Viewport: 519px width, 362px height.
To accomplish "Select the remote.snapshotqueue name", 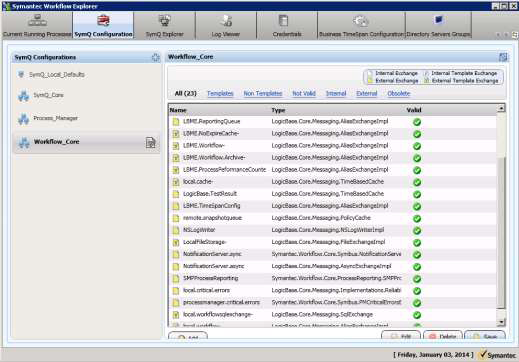I will pyautogui.click(x=212, y=218).
